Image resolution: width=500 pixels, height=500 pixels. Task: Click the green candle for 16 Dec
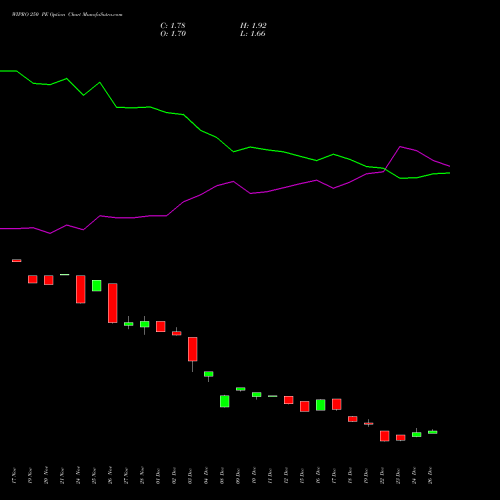click(x=321, y=405)
